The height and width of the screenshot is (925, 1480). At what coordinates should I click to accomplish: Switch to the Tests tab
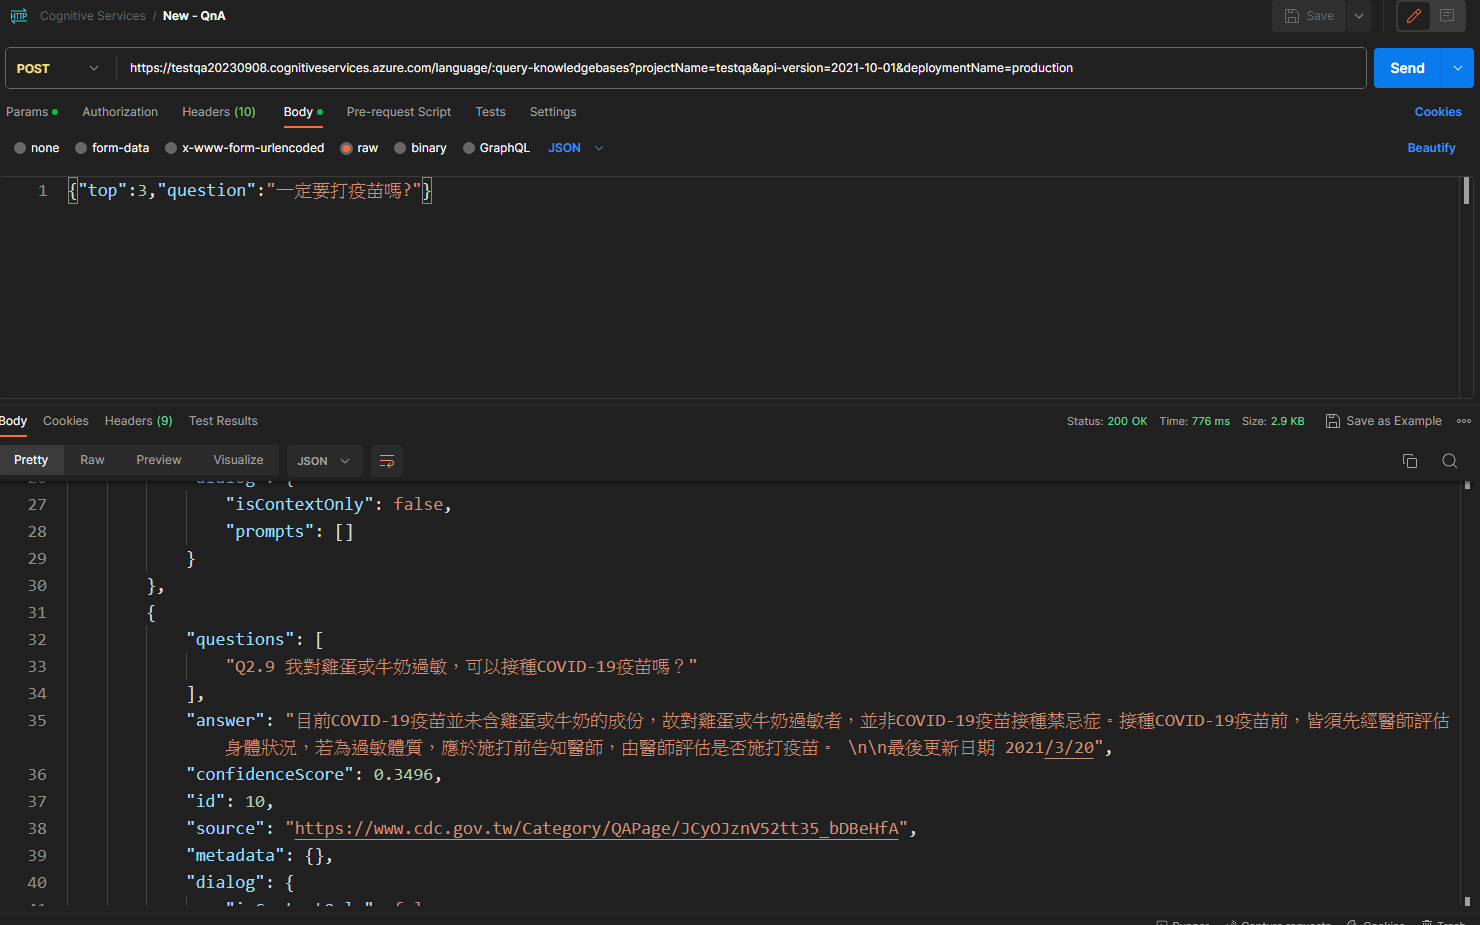point(490,112)
